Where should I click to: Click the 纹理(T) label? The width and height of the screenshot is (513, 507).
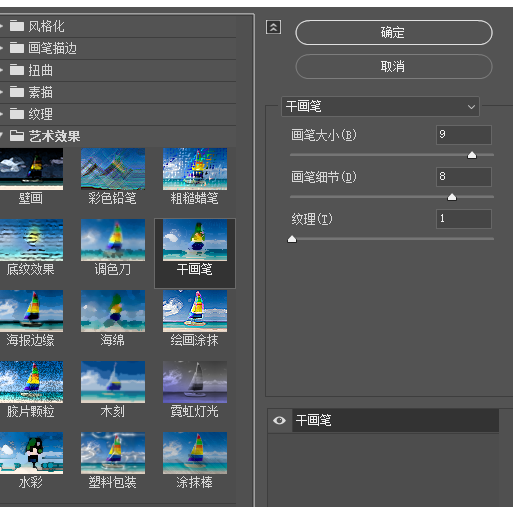pos(312,219)
